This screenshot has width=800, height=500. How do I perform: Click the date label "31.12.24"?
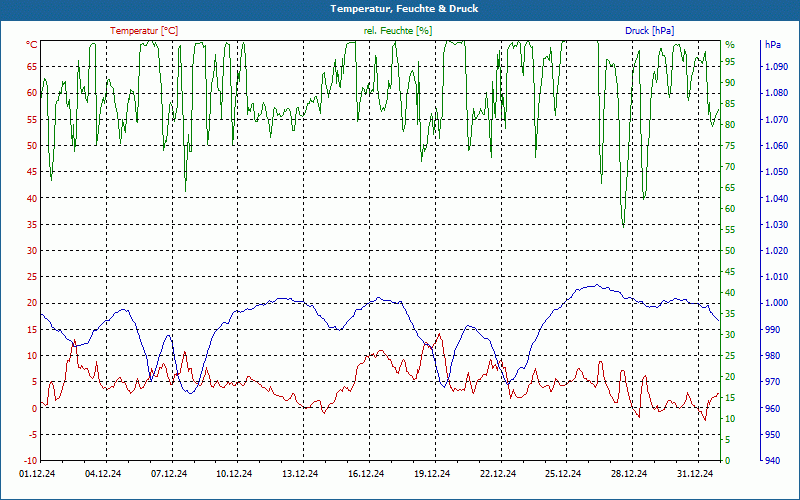[694, 473]
